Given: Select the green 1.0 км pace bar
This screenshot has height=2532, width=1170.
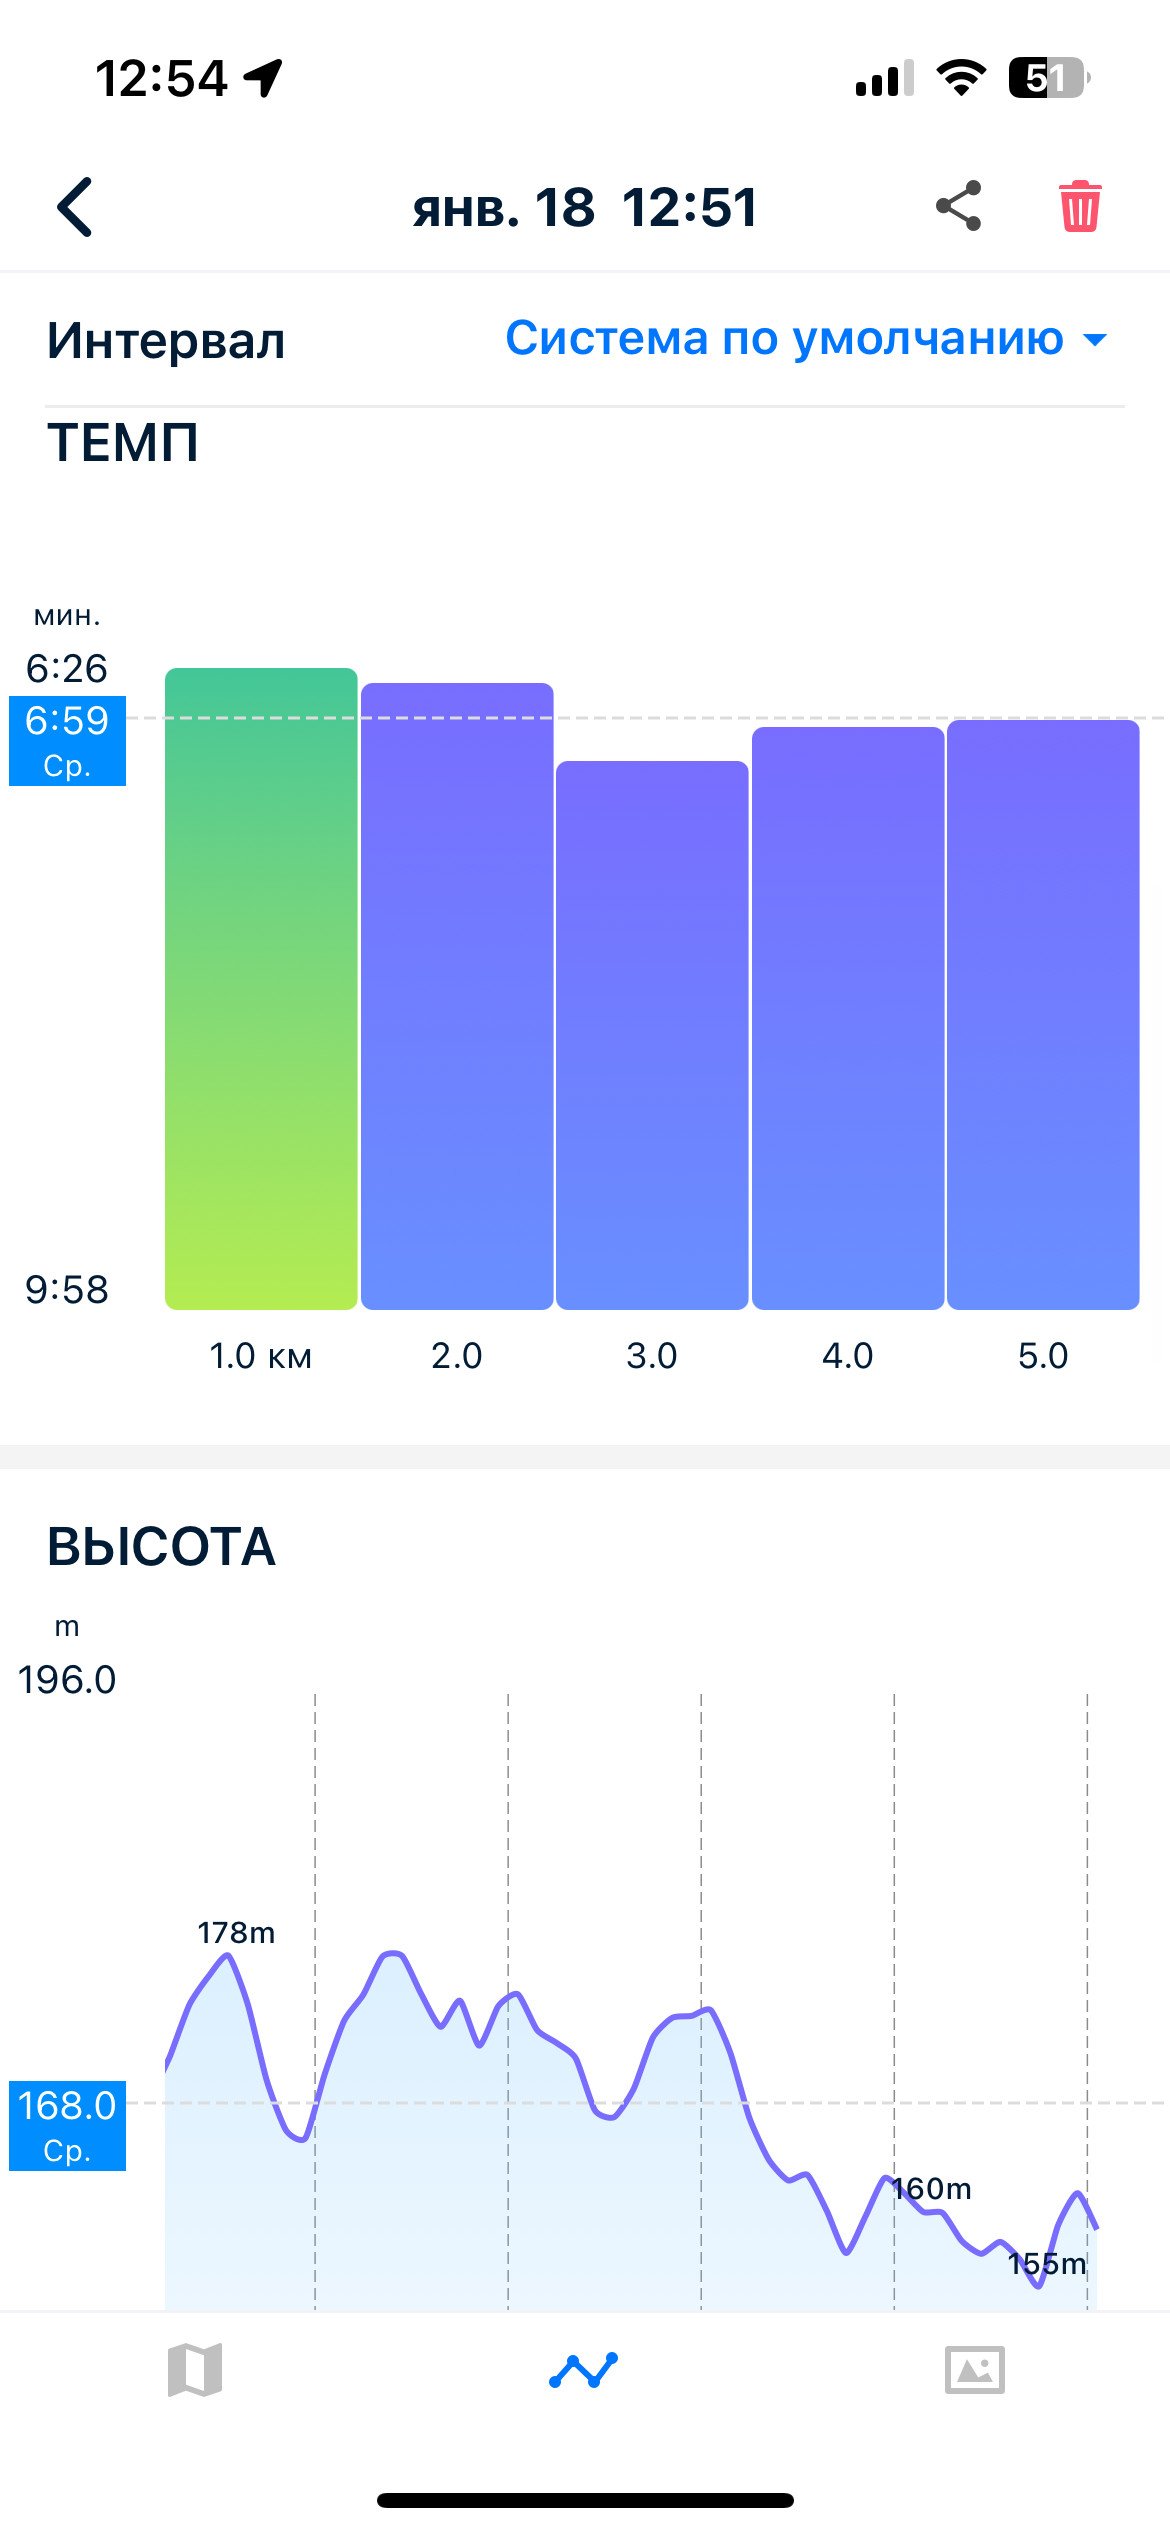Looking at the screenshot, I should 261,988.
